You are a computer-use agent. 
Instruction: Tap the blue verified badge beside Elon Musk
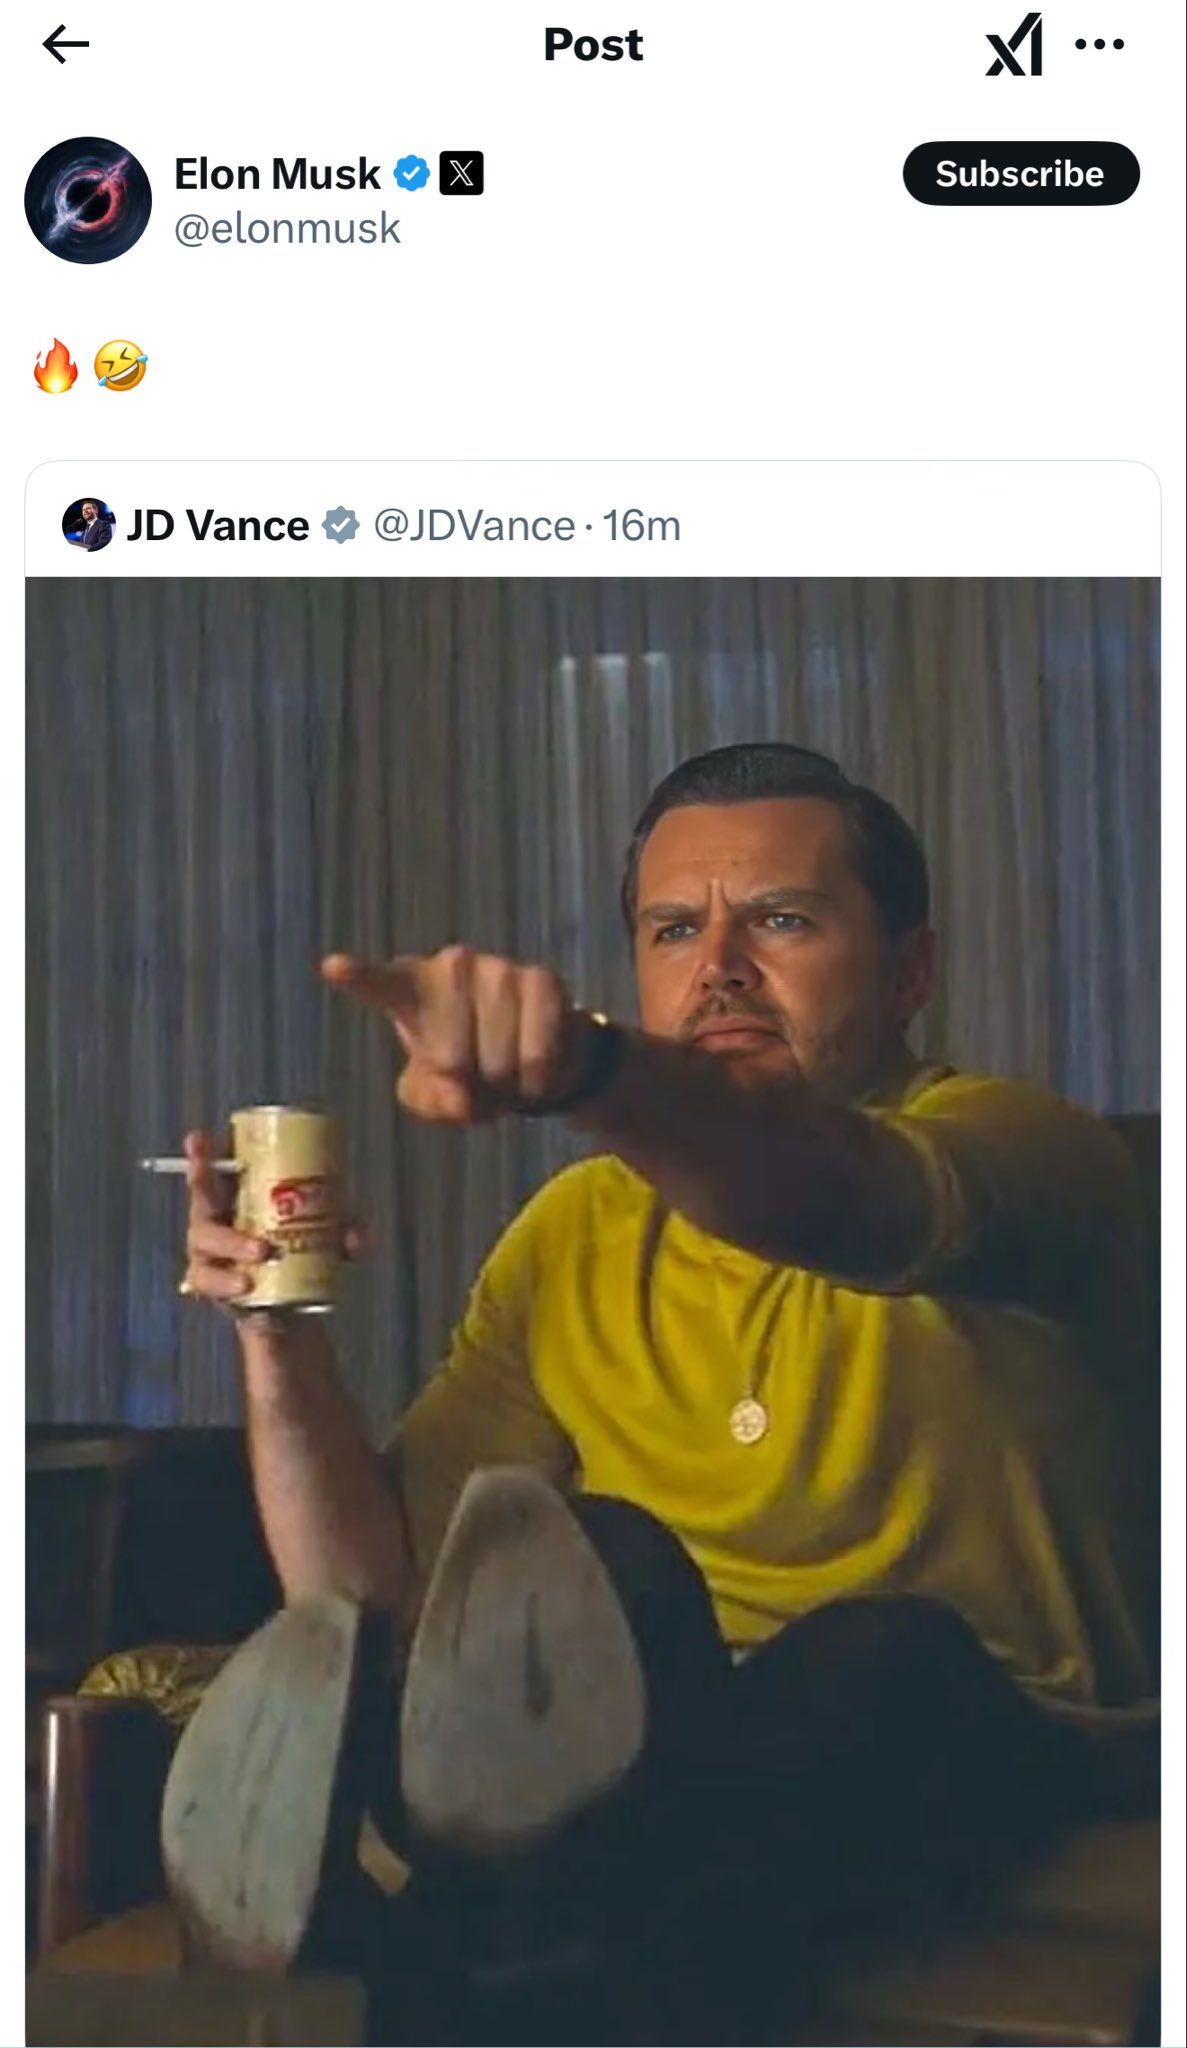(x=411, y=173)
